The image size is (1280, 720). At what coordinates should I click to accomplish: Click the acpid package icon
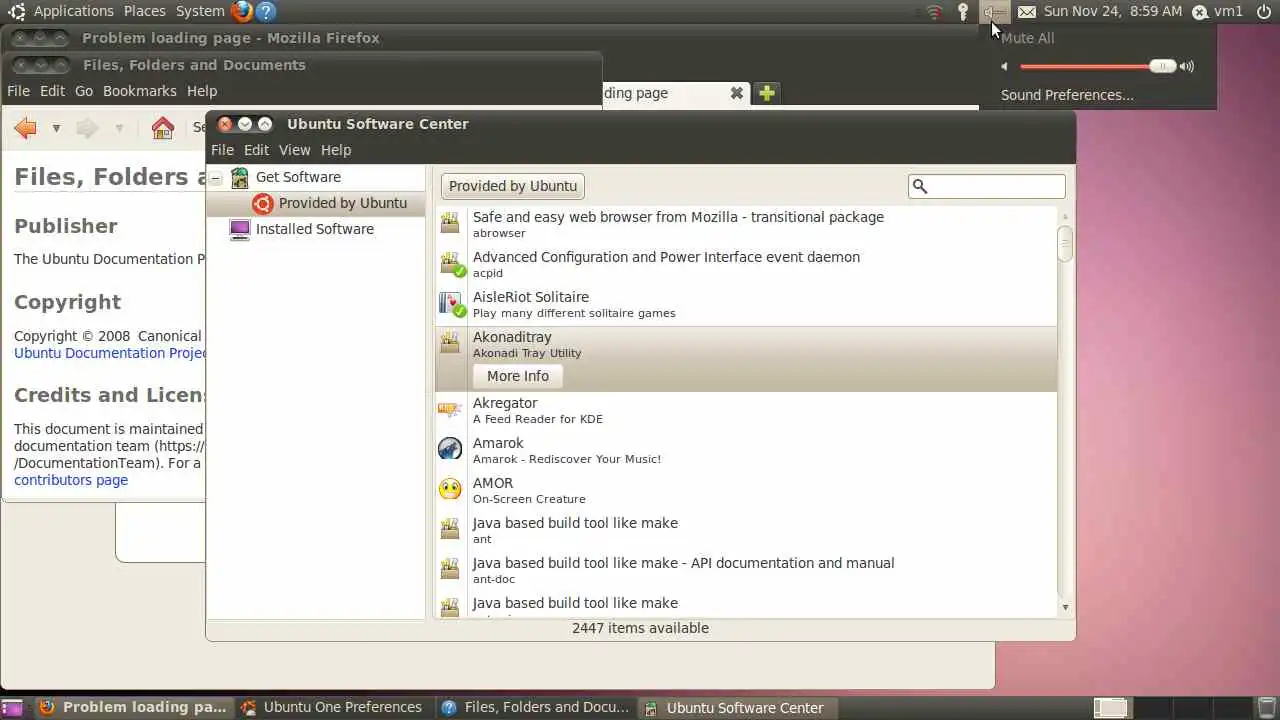tap(452, 263)
